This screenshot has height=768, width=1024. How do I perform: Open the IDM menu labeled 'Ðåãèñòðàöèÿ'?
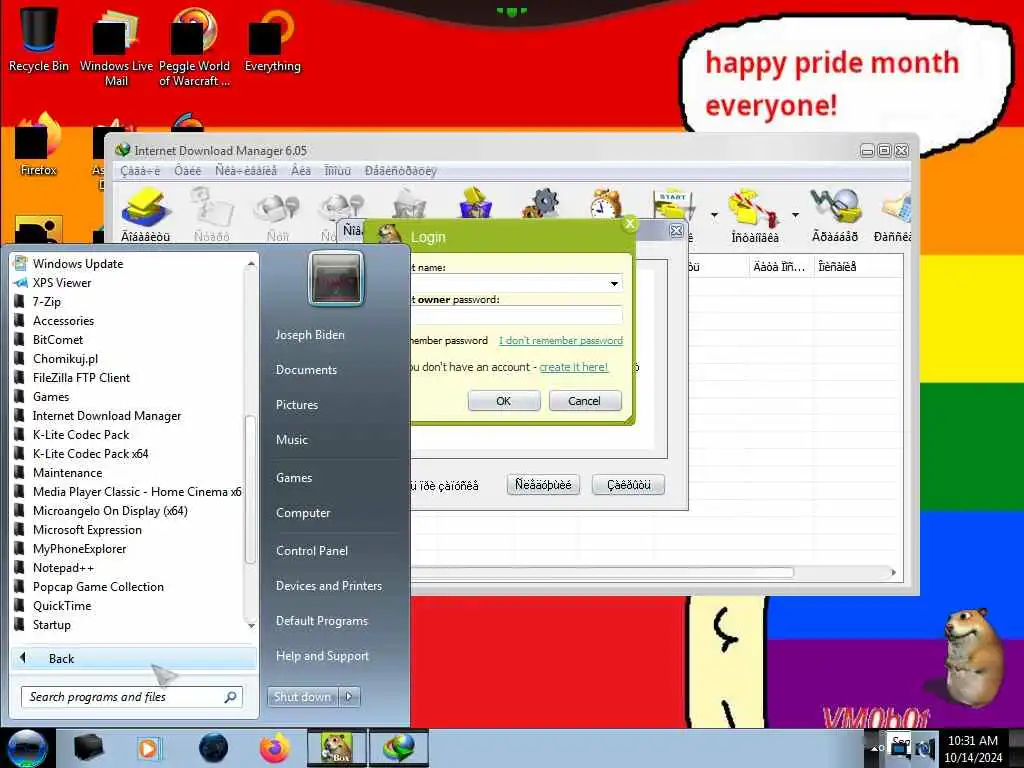pyautogui.click(x=400, y=170)
